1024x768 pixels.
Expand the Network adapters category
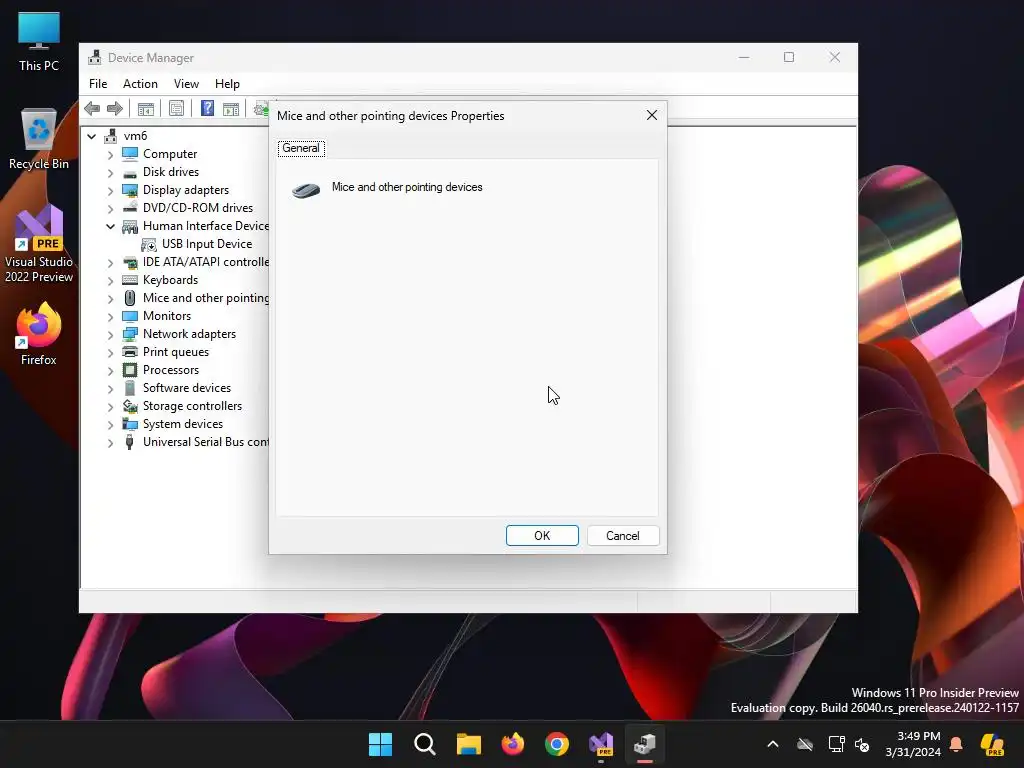click(x=110, y=334)
